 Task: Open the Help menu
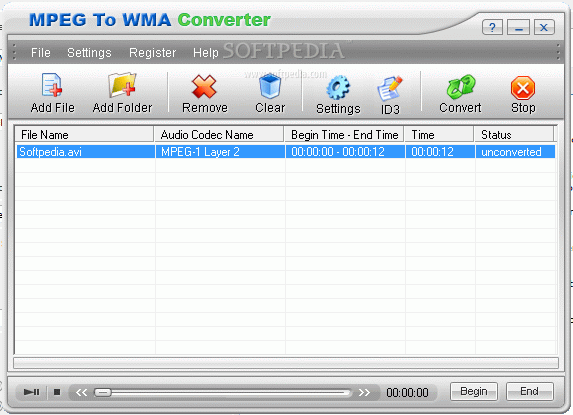[206, 53]
